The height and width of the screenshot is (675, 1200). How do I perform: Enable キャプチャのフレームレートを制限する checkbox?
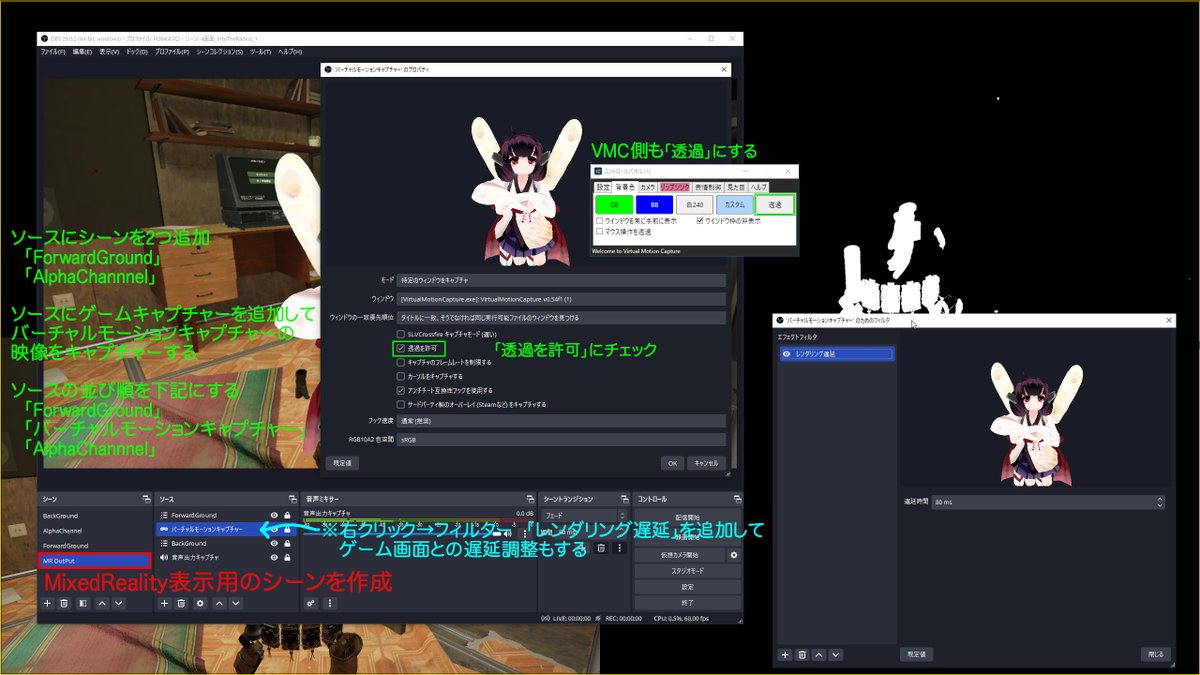(x=401, y=362)
